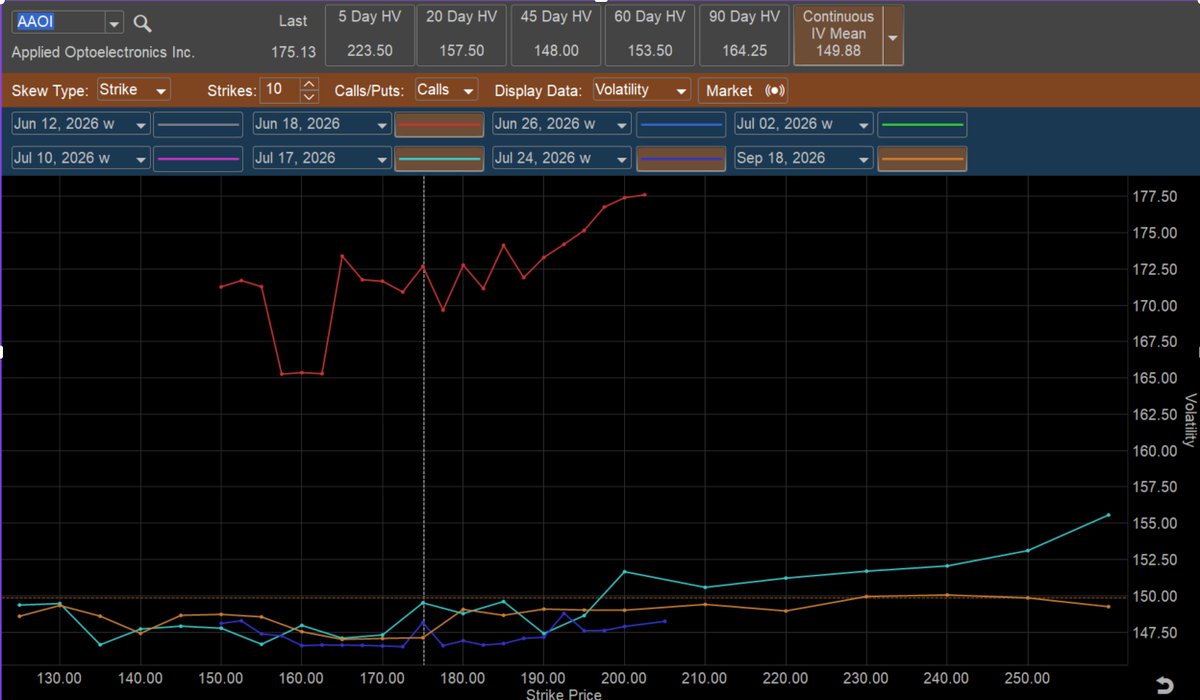The width and height of the screenshot is (1200, 700).
Task: Click the AAOI ticker symbol input field
Action: (58, 23)
